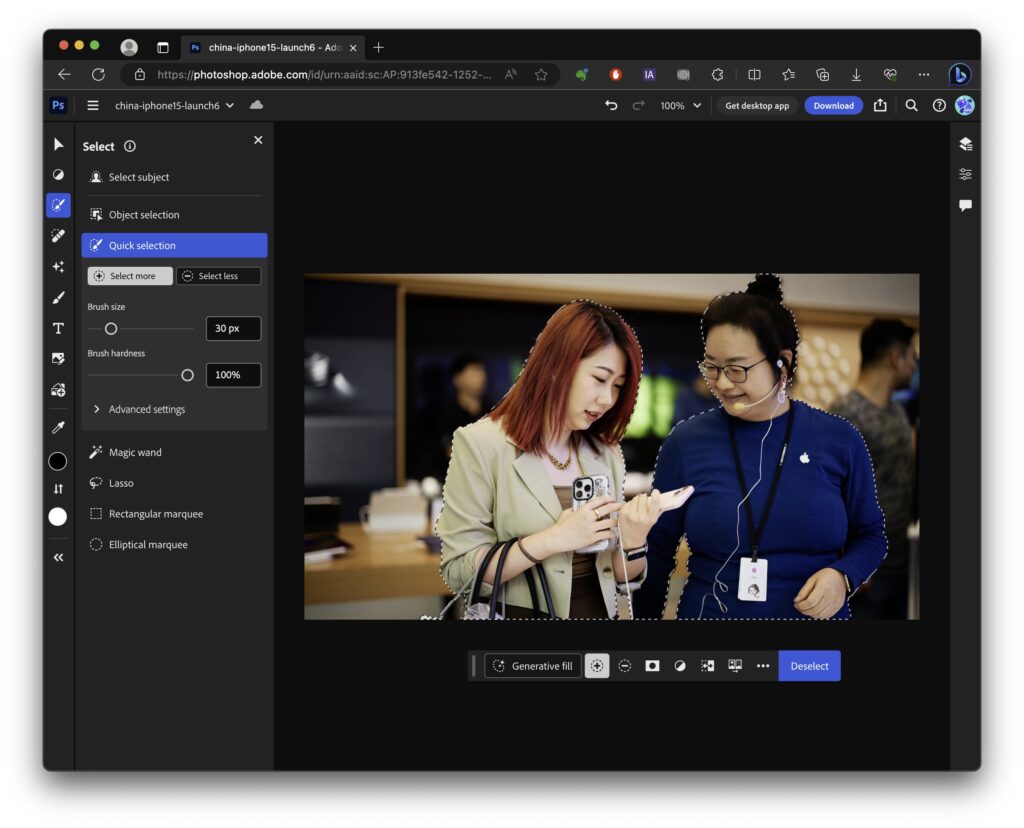Undo the last action

coord(611,105)
